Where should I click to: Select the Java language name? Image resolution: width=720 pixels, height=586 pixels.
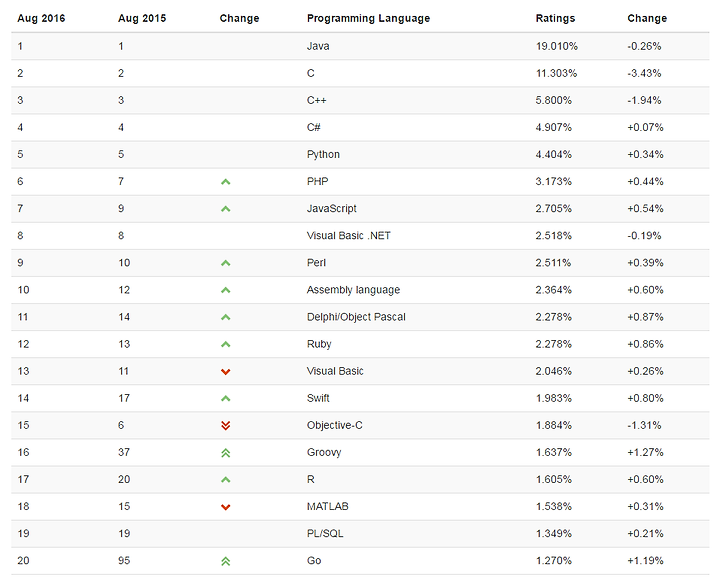pos(318,46)
